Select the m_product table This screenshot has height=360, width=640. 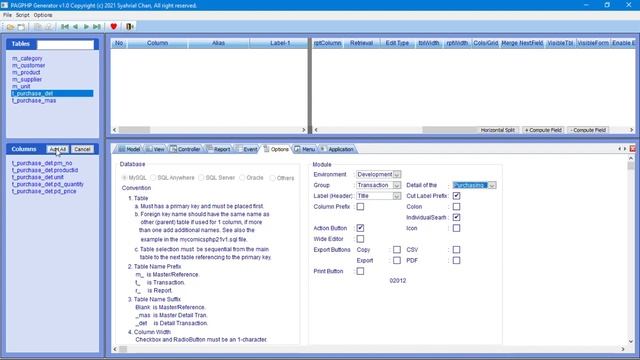[x=26, y=72]
